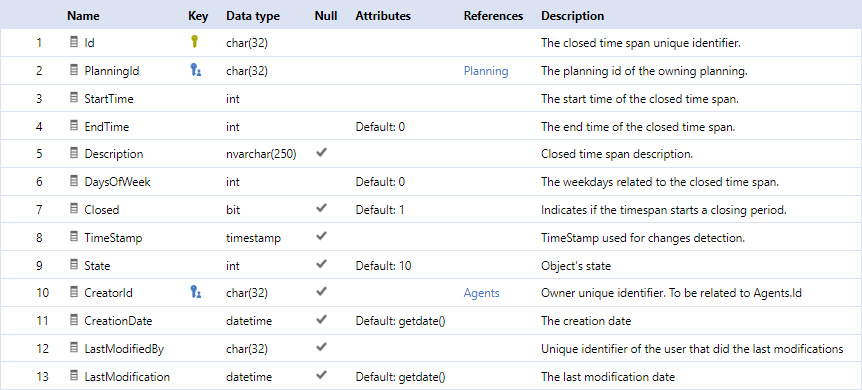Select the EndTime column name
The image size is (862, 390).
(x=107, y=127)
